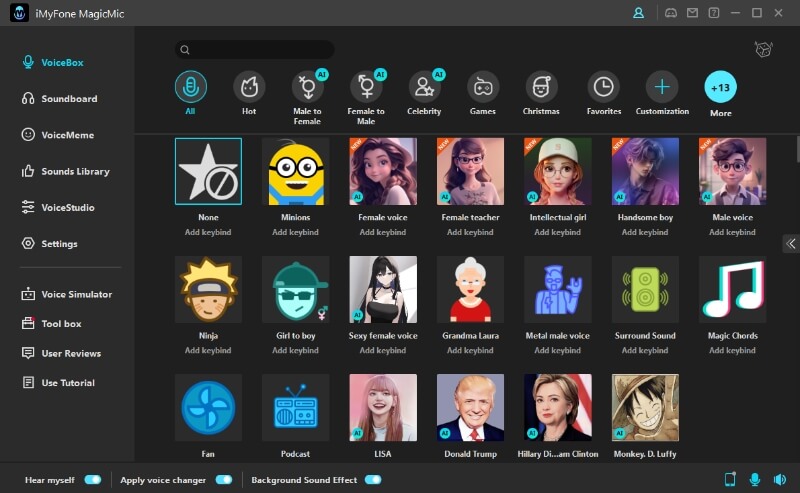Switch to VoiceStudio in sidebar

pos(68,207)
